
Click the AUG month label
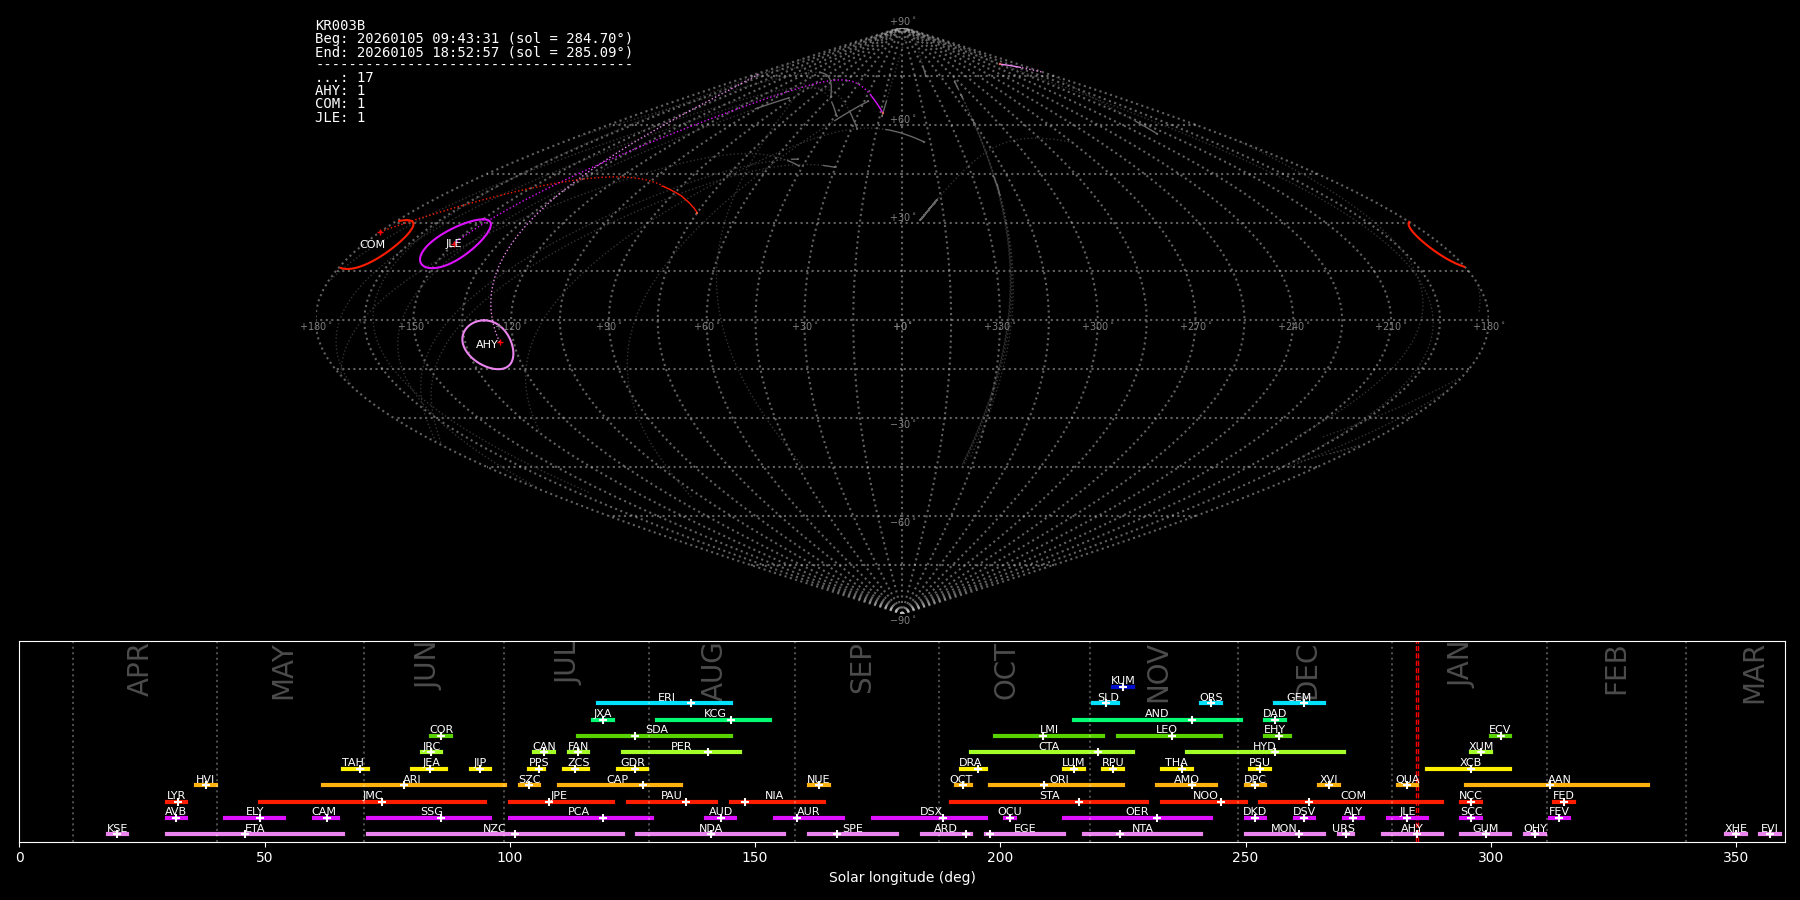[x=712, y=670]
